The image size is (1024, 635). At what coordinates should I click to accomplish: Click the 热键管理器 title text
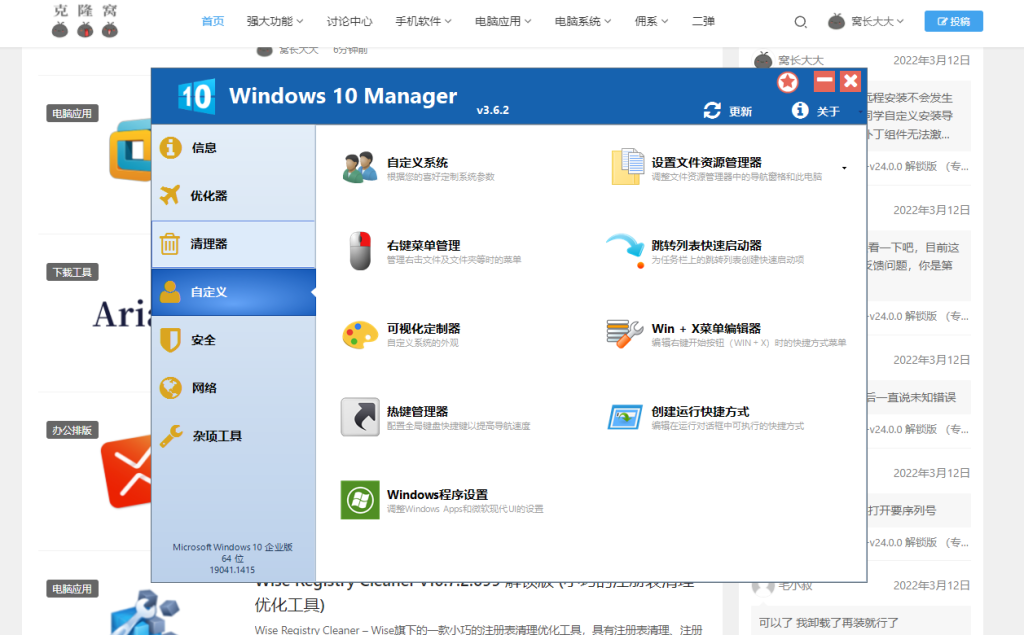pos(417,412)
